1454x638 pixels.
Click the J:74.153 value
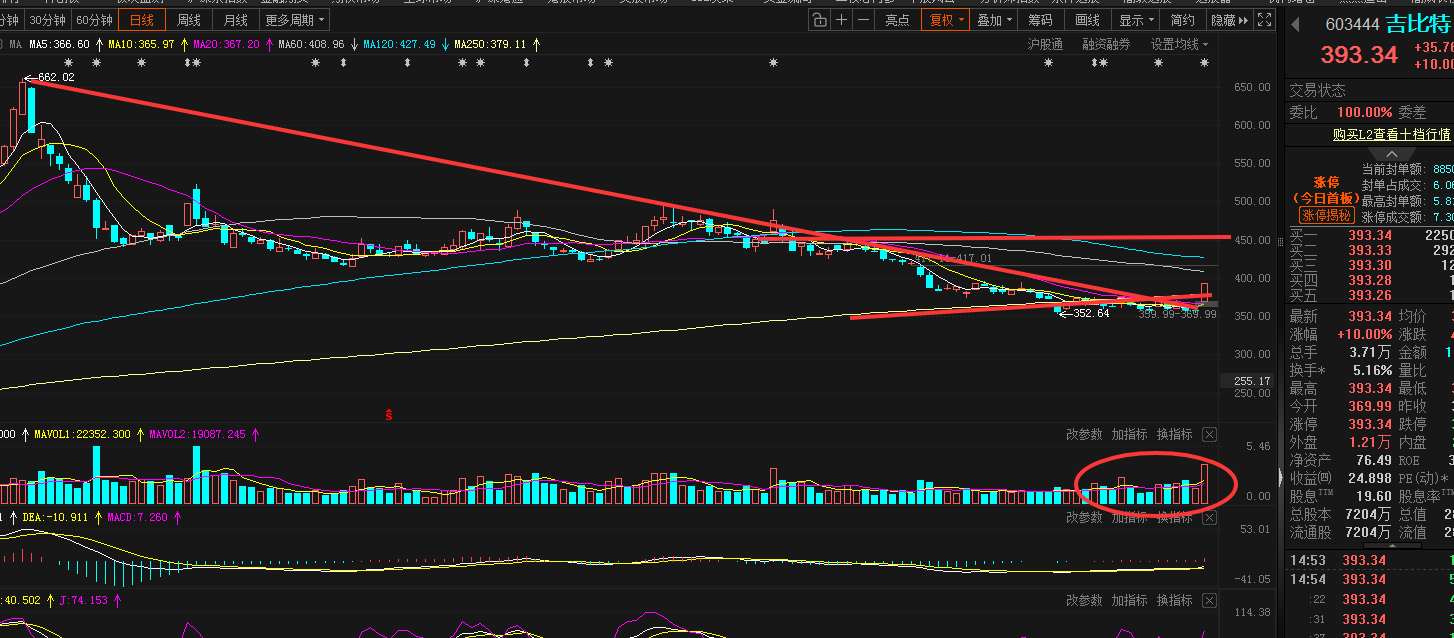(x=84, y=600)
